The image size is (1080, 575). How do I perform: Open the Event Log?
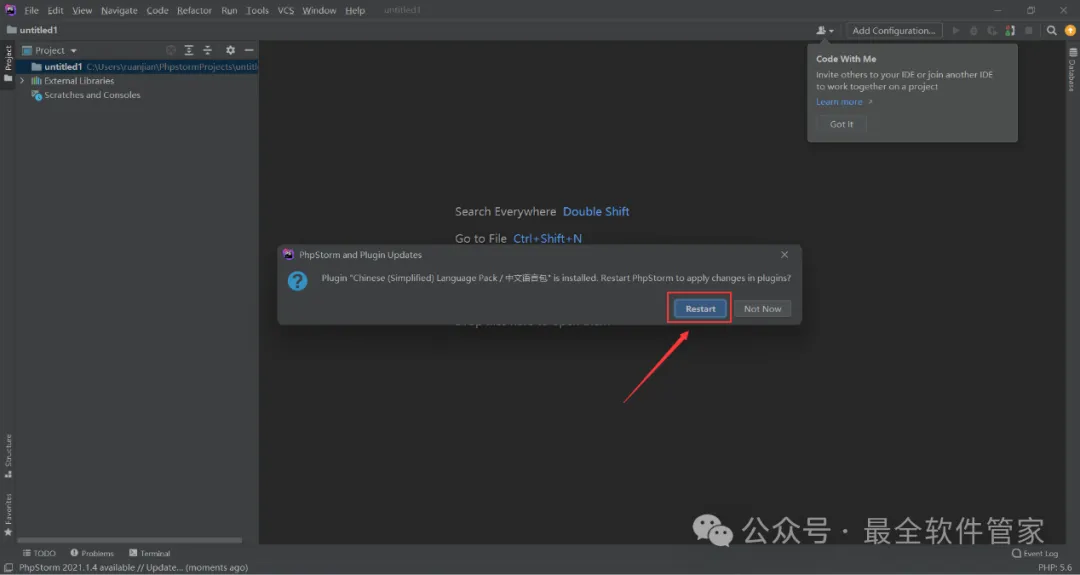1035,553
